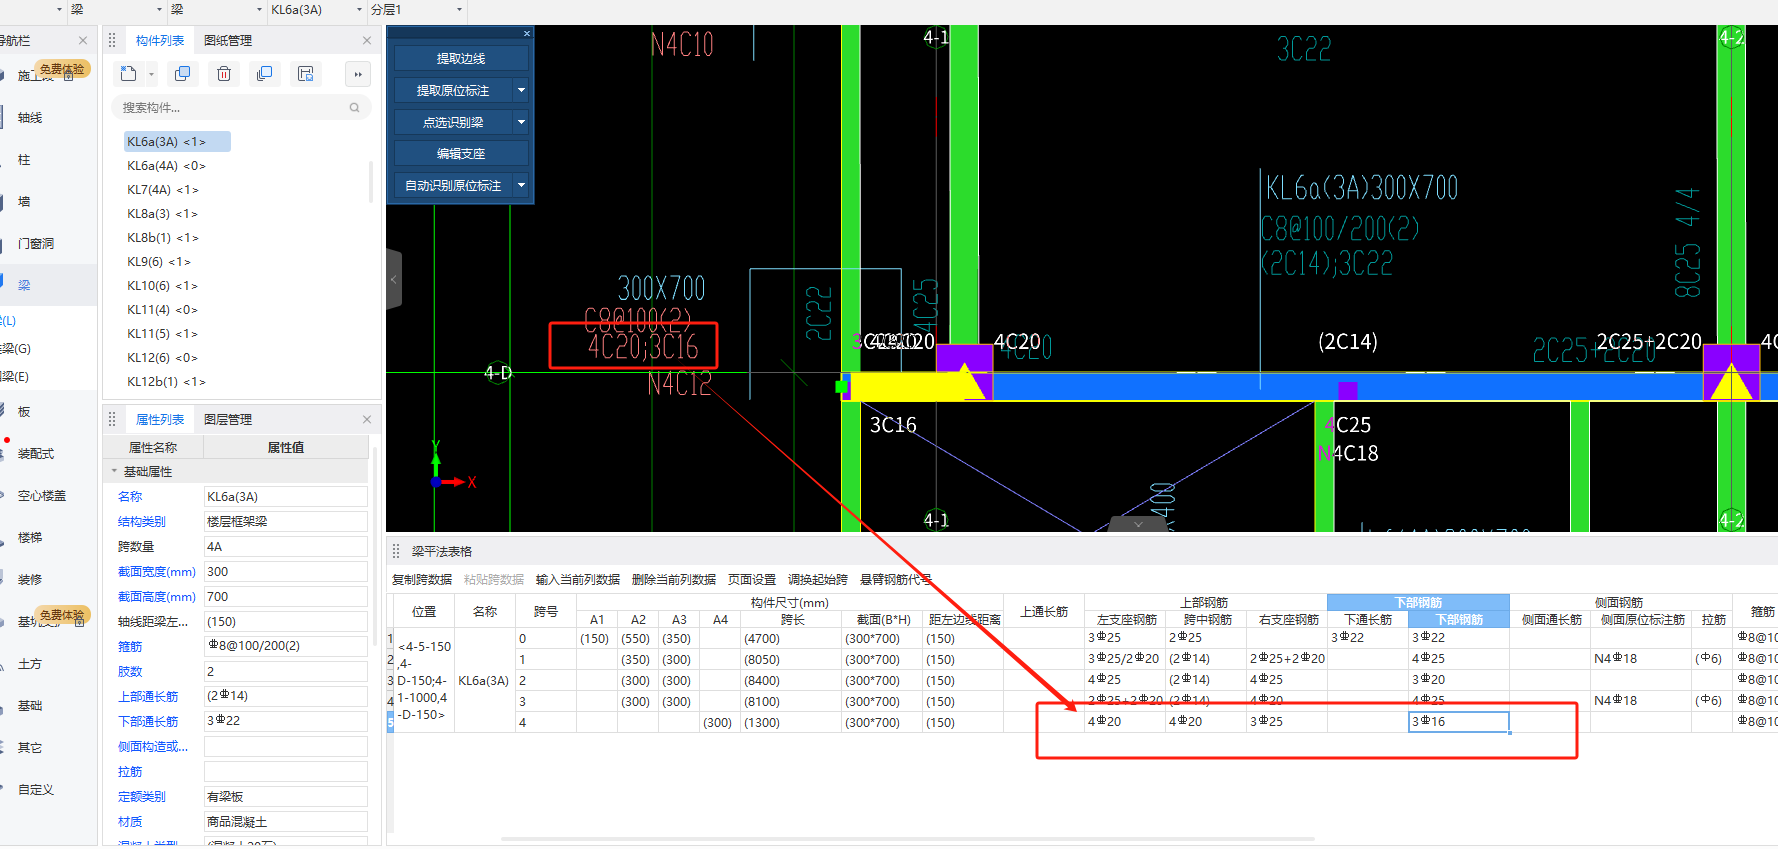This screenshot has height=849, width=1778.
Task: Focus the 搜索构件 search field
Action: (x=240, y=108)
